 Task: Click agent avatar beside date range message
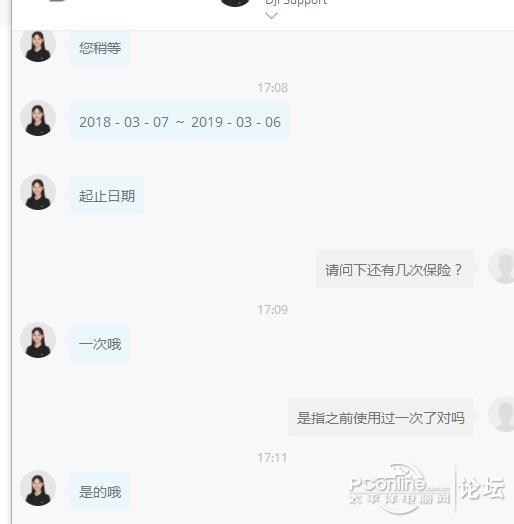point(38,118)
